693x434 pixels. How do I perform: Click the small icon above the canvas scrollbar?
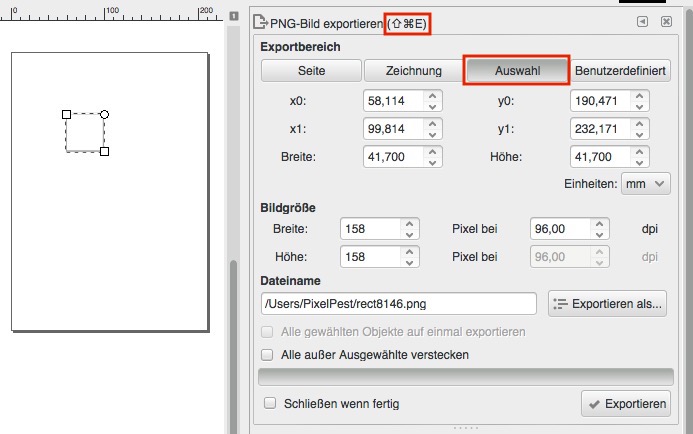point(233,18)
